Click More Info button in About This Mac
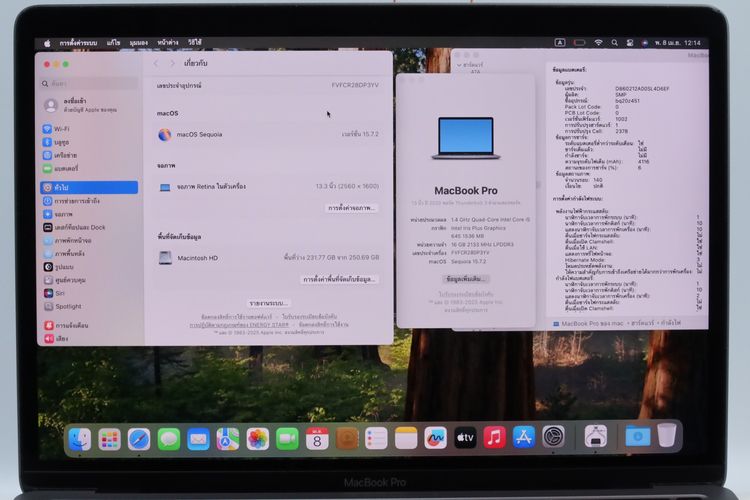 point(465,278)
